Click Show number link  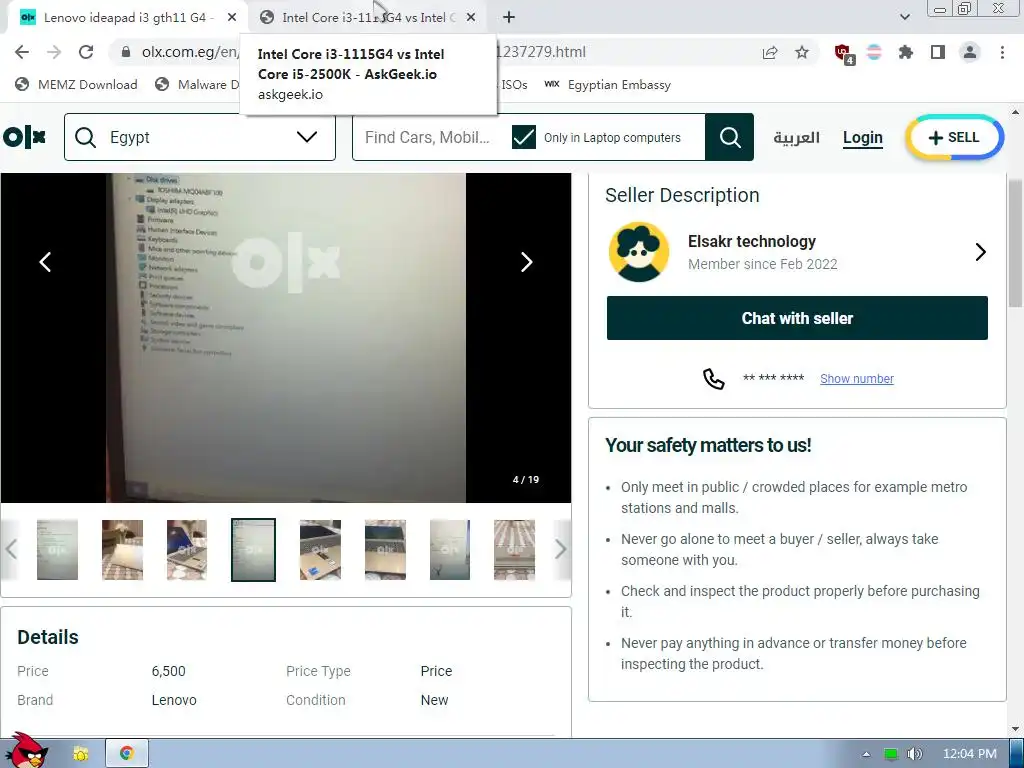point(857,379)
